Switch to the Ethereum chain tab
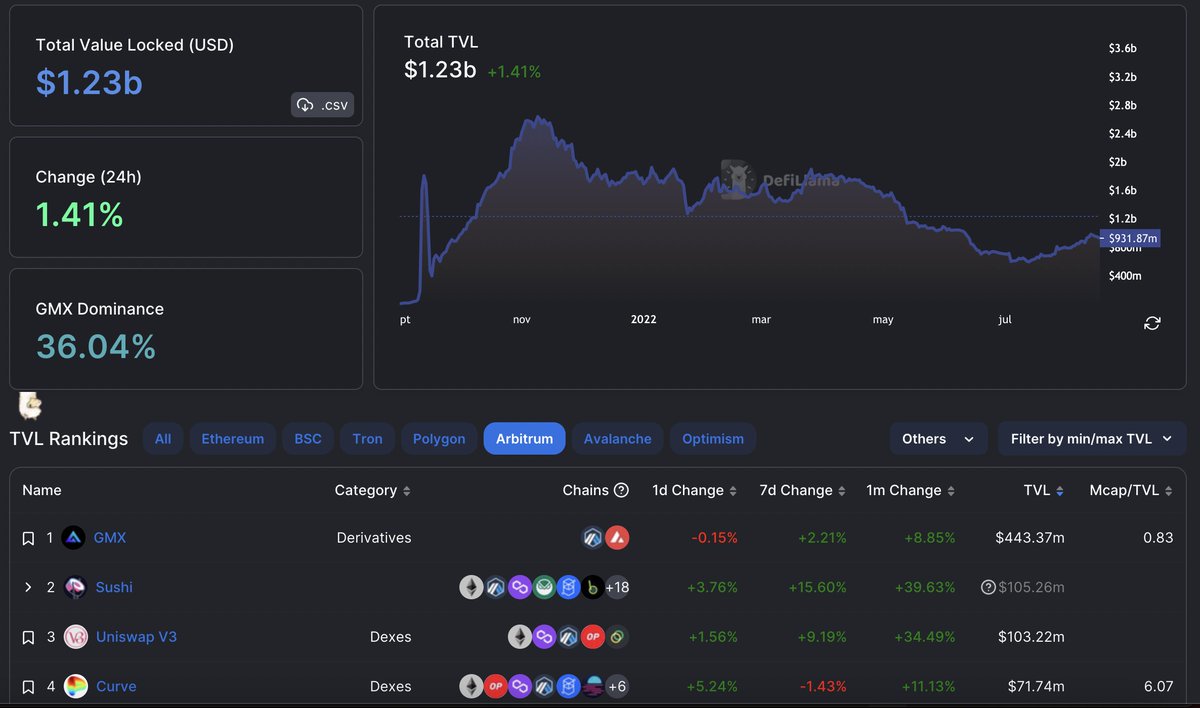Viewport: 1200px width, 708px height. coord(232,438)
